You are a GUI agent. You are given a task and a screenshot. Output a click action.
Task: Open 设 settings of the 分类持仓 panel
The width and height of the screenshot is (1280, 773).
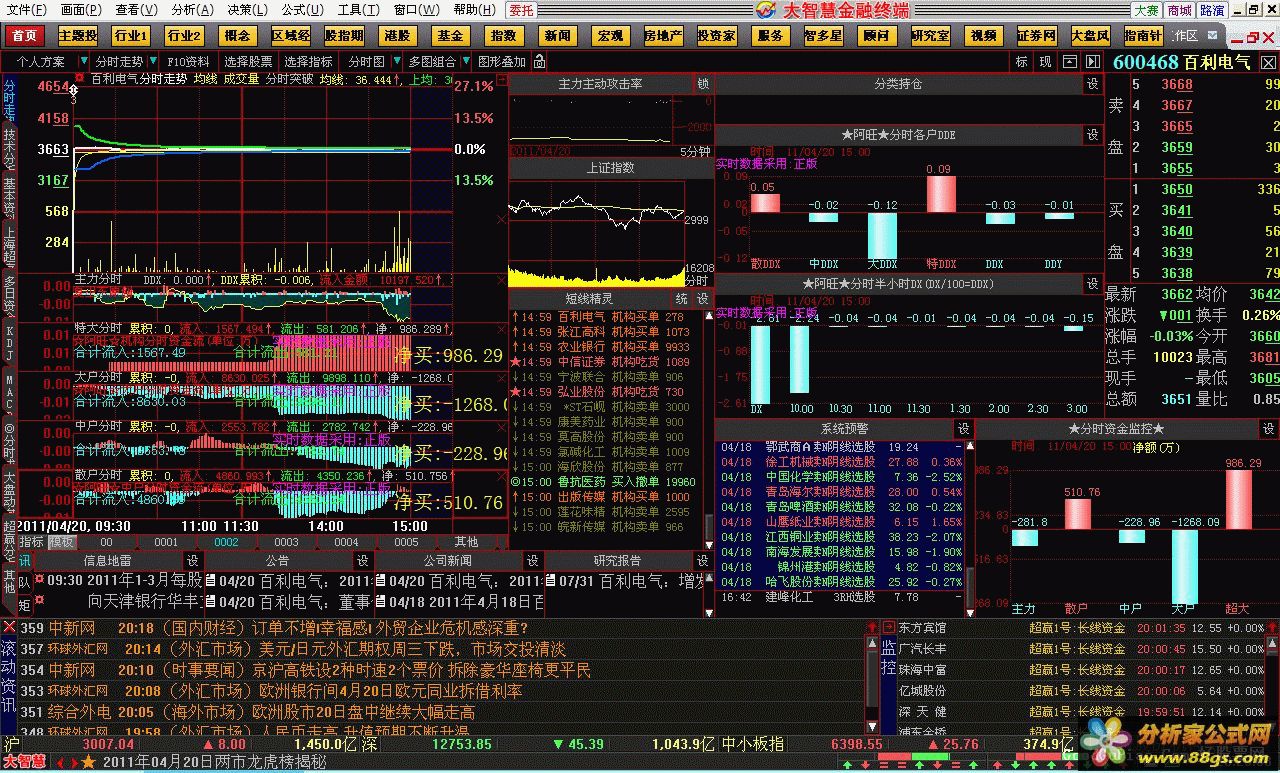(x=1092, y=85)
